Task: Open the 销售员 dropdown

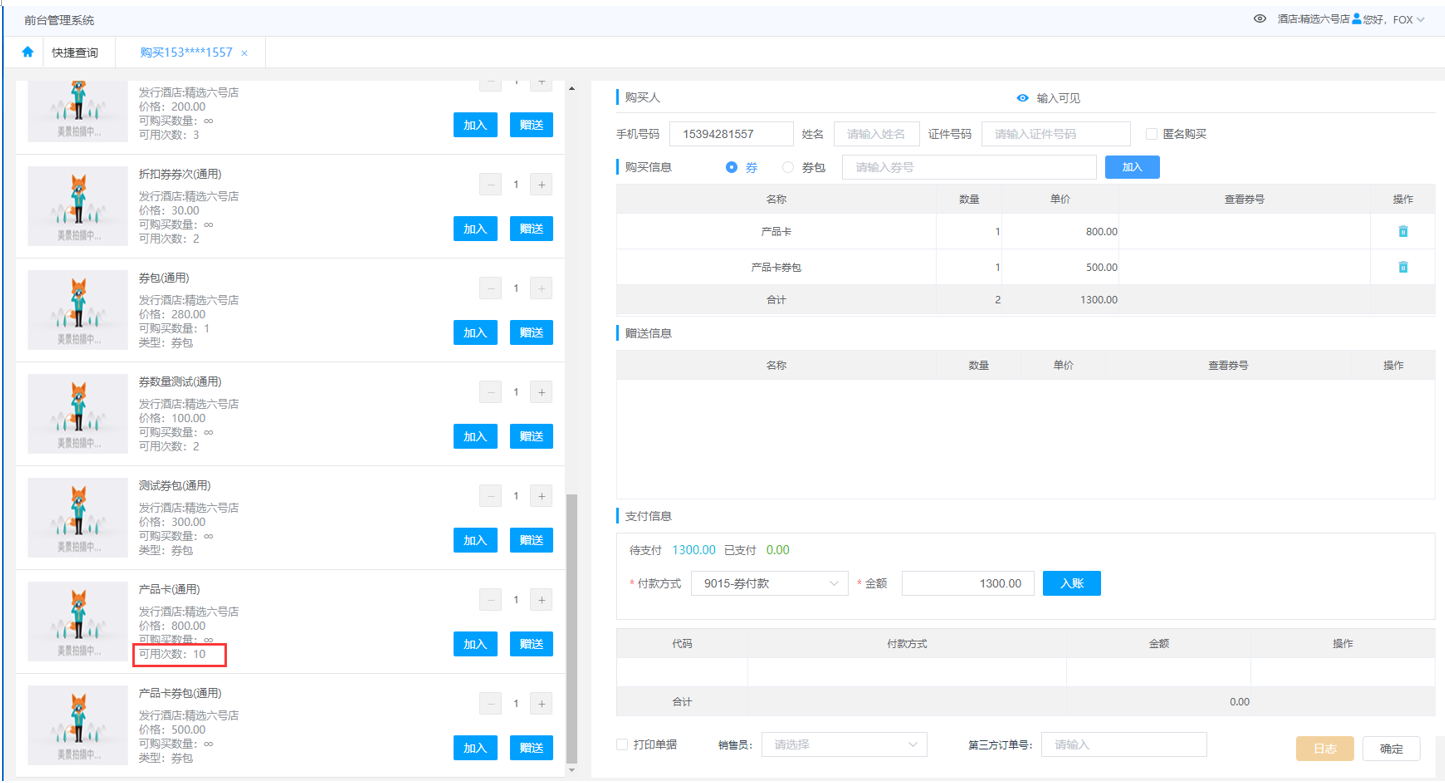Action: coord(843,745)
